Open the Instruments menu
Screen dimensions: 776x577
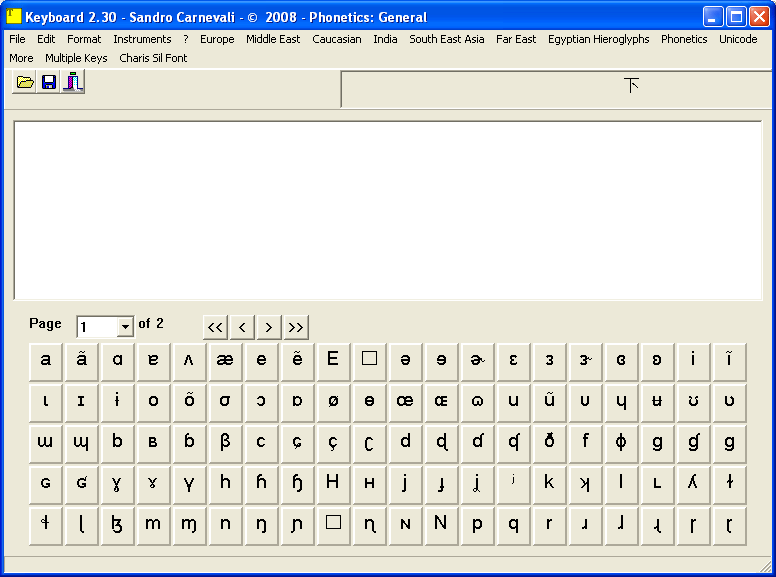[x=142, y=39]
